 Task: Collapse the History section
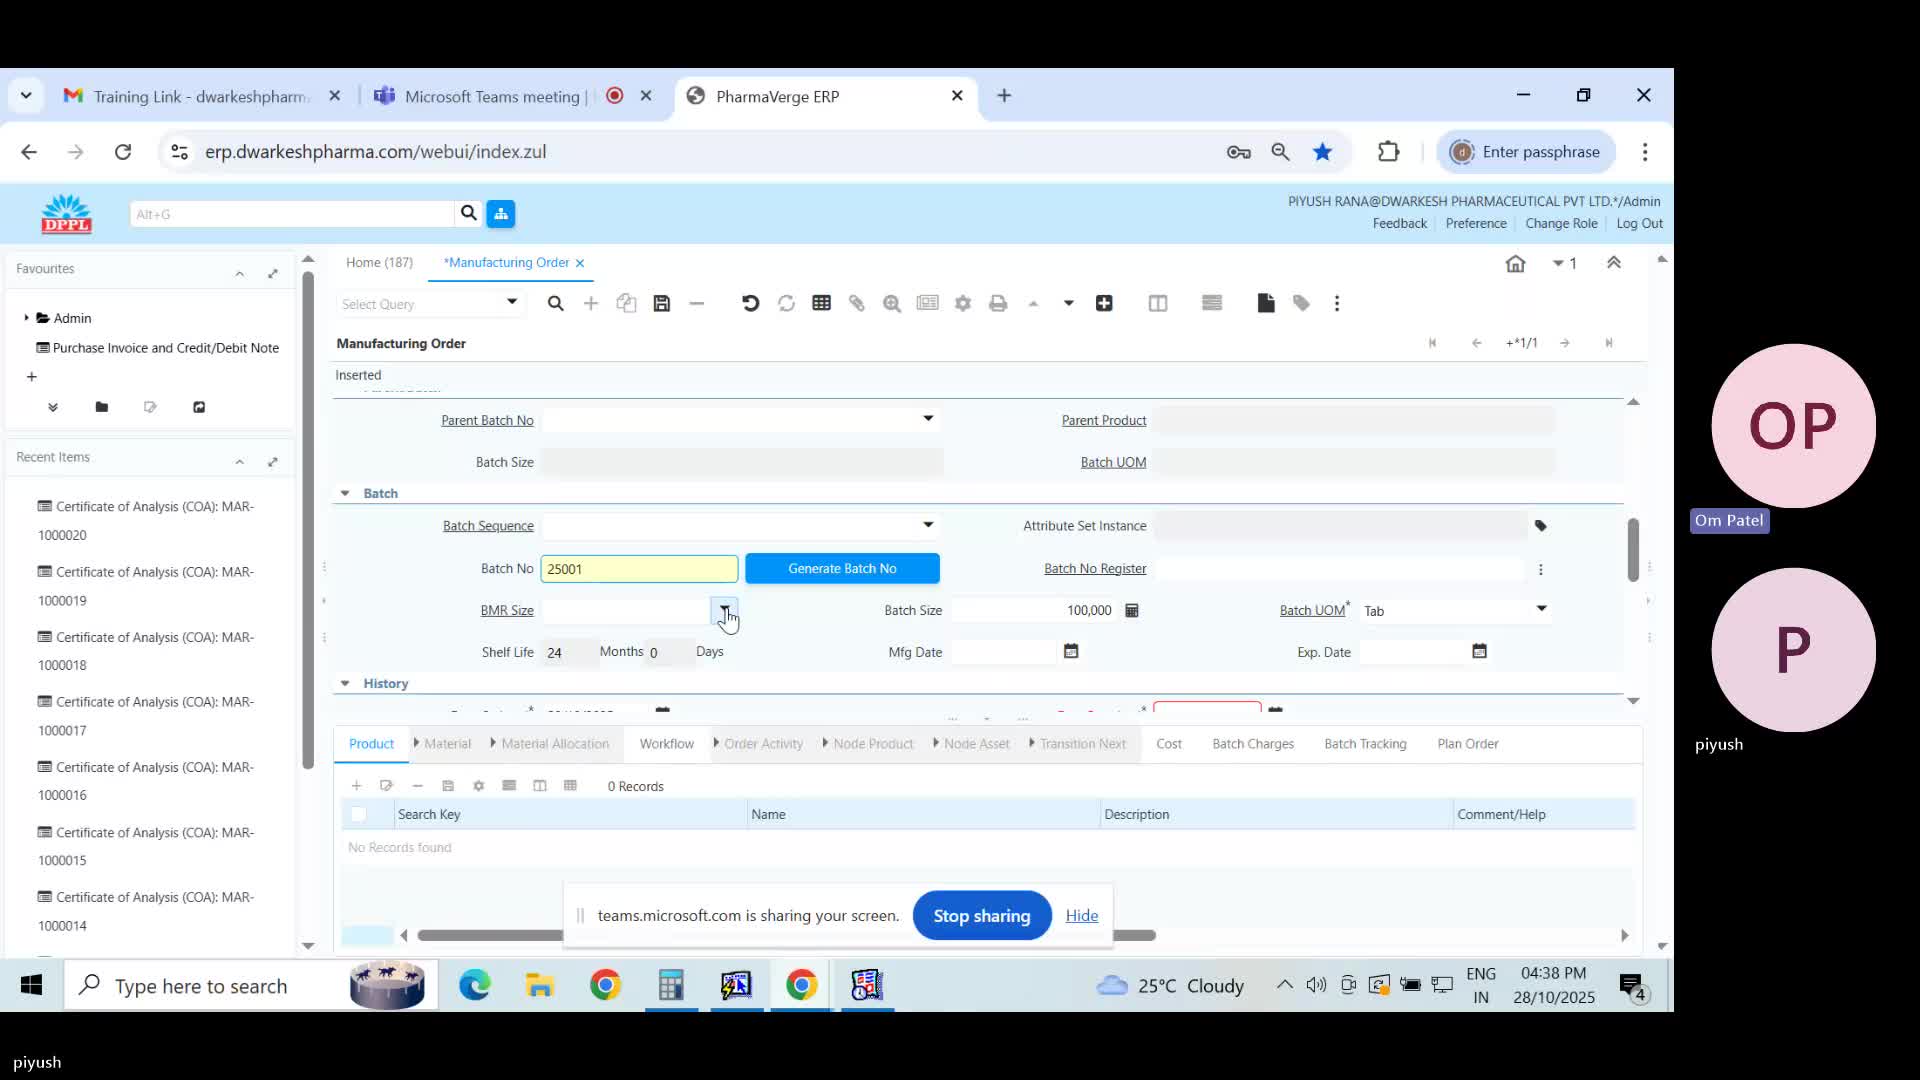point(345,683)
